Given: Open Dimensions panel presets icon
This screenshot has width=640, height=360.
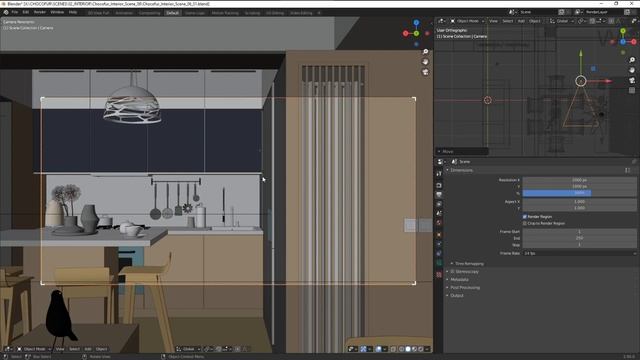Looking at the screenshot, I should point(627,170).
